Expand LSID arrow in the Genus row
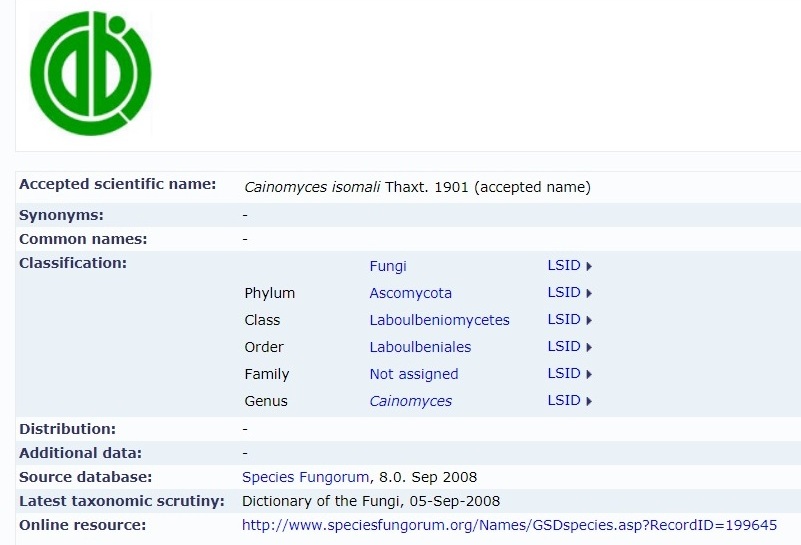This screenshot has width=801, height=545. click(x=589, y=401)
